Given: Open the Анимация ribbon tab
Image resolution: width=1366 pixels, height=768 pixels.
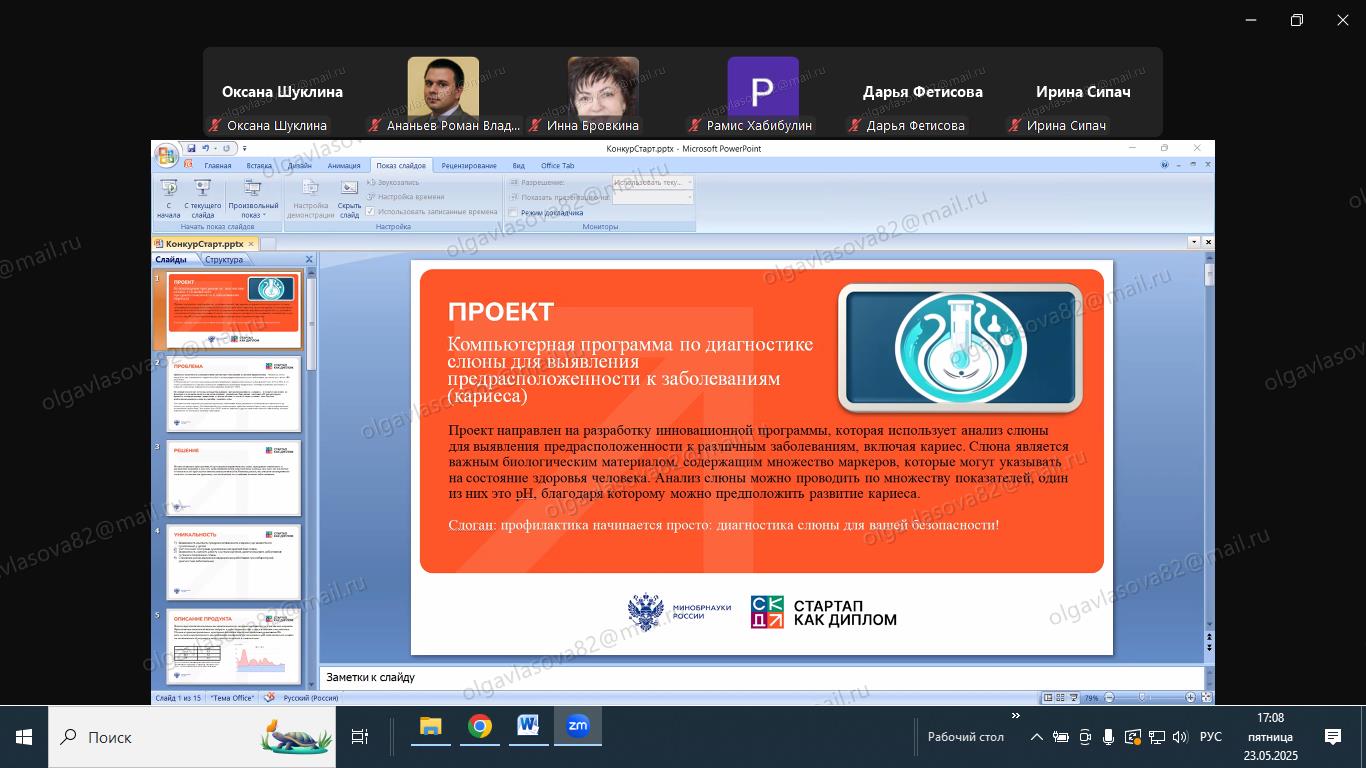Looking at the screenshot, I should [x=344, y=165].
